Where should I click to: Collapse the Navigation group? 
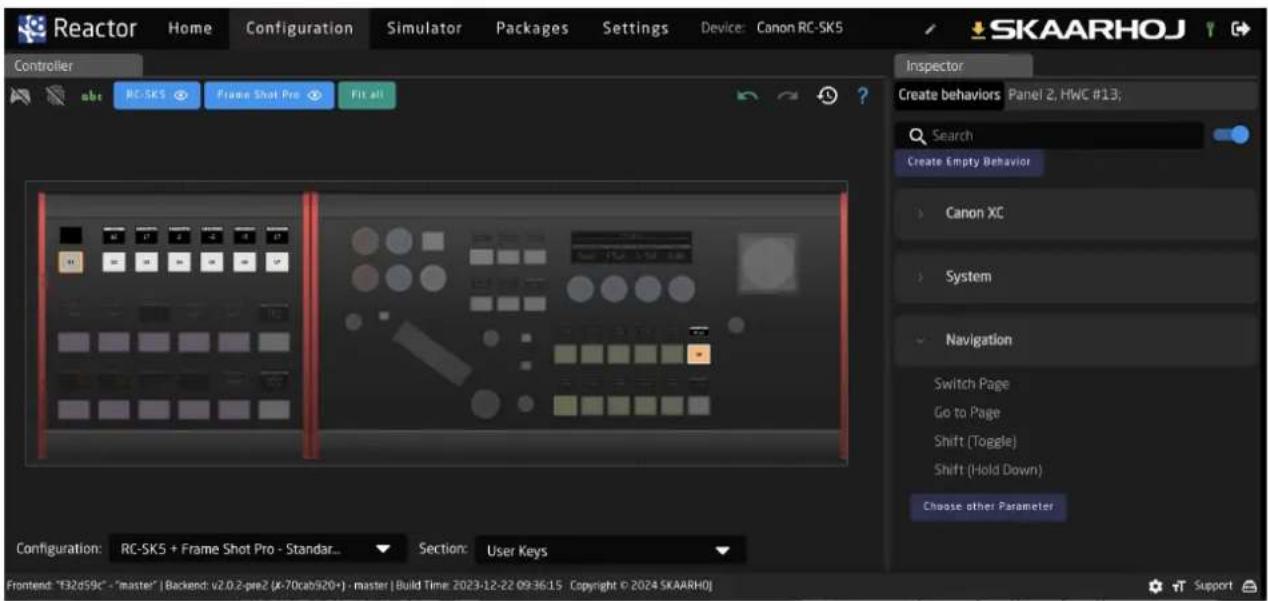point(1075,340)
